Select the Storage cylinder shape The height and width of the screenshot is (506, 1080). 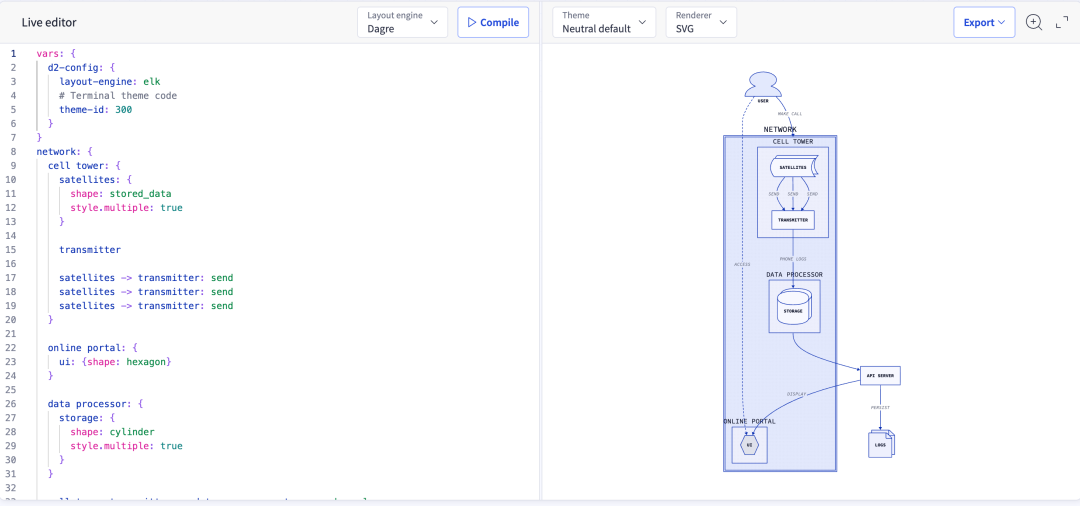(793, 306)
